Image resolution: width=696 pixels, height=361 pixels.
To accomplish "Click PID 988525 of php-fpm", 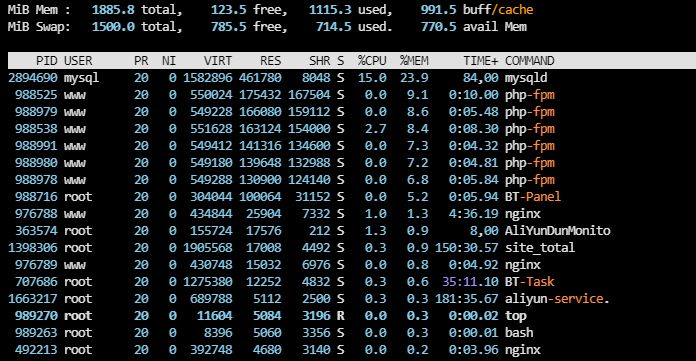I will point(36,95).
